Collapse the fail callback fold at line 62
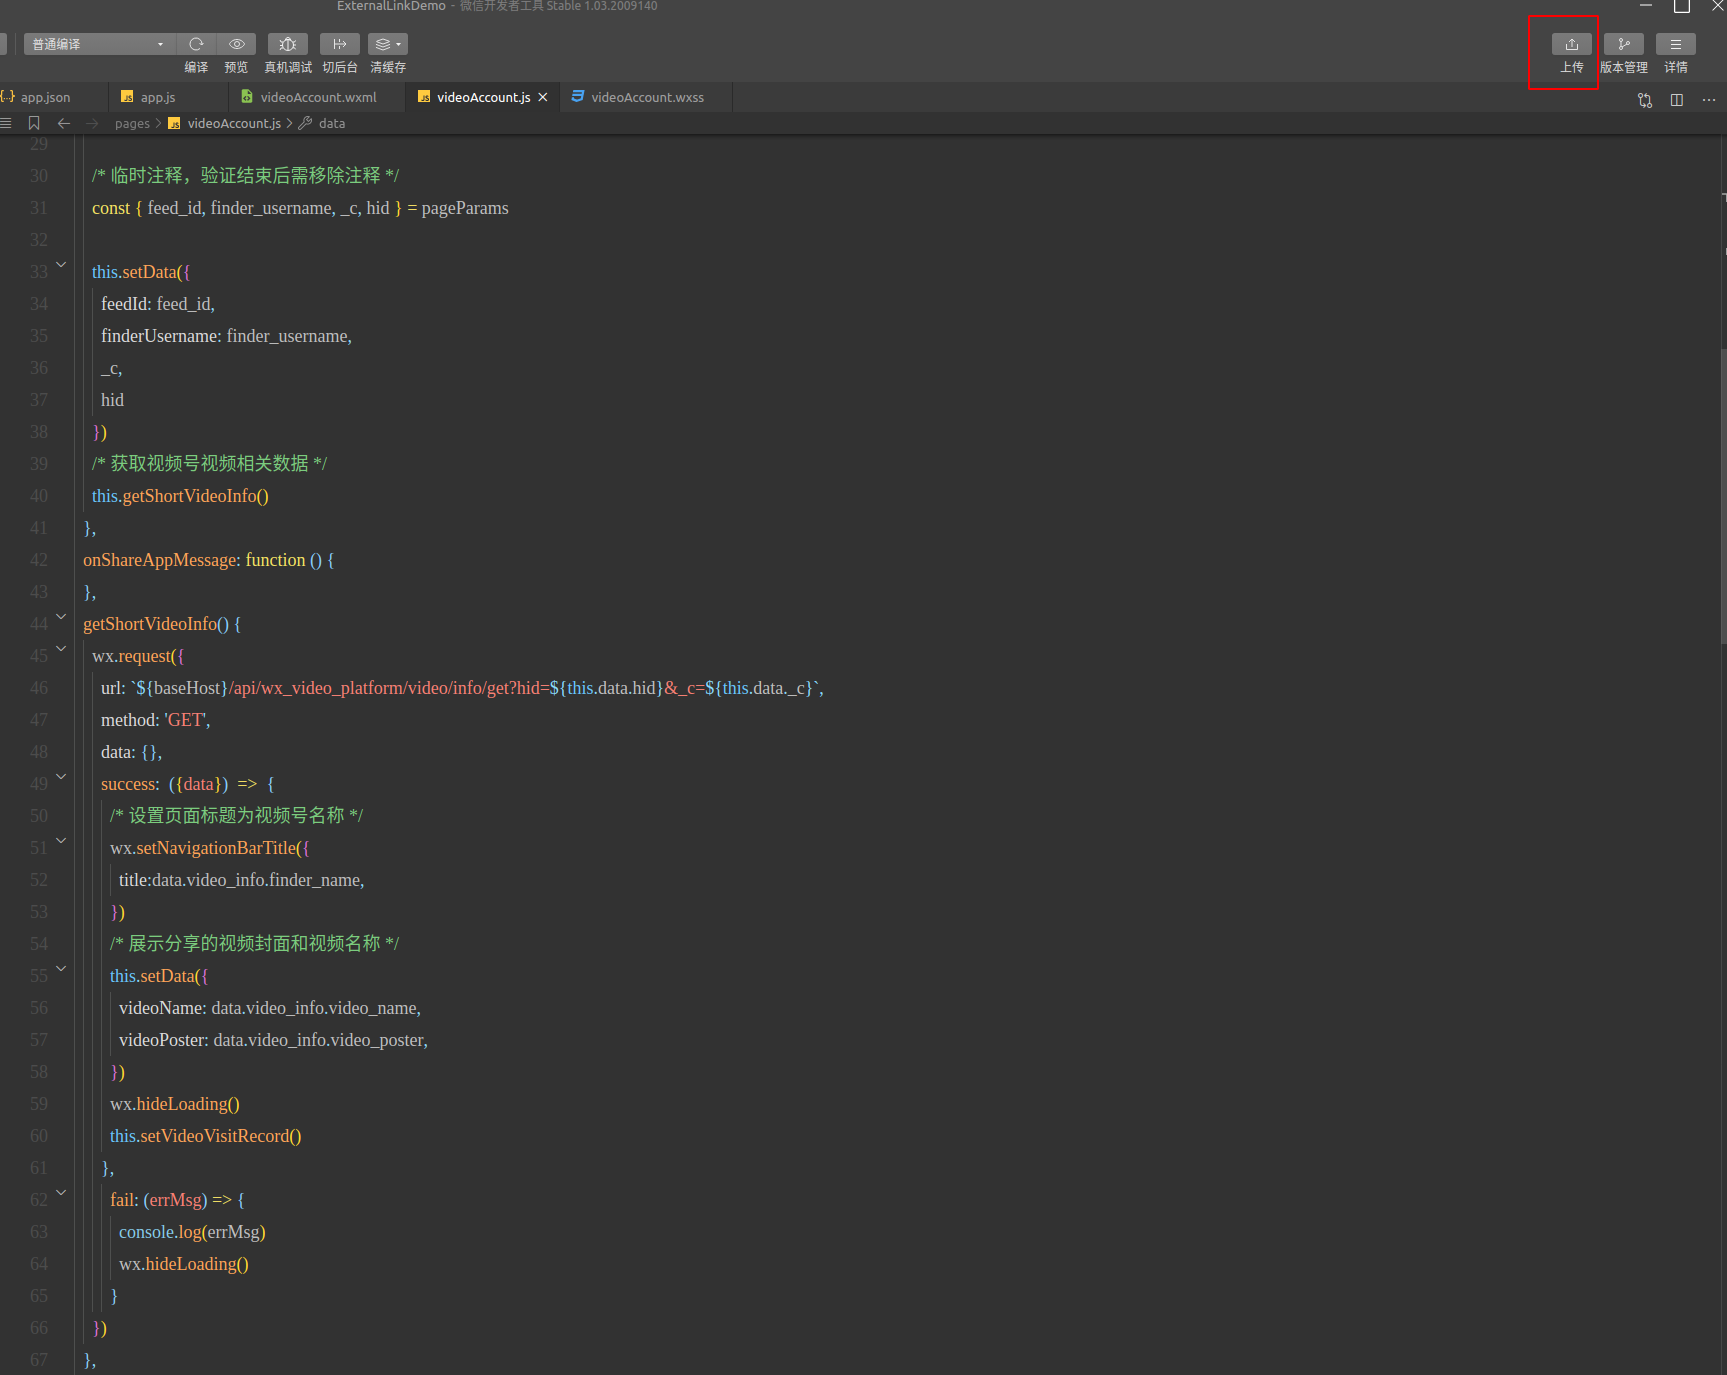The height and width of the screenshot is (1375, 1727). pyautogui.click(x=61, y=1193)
